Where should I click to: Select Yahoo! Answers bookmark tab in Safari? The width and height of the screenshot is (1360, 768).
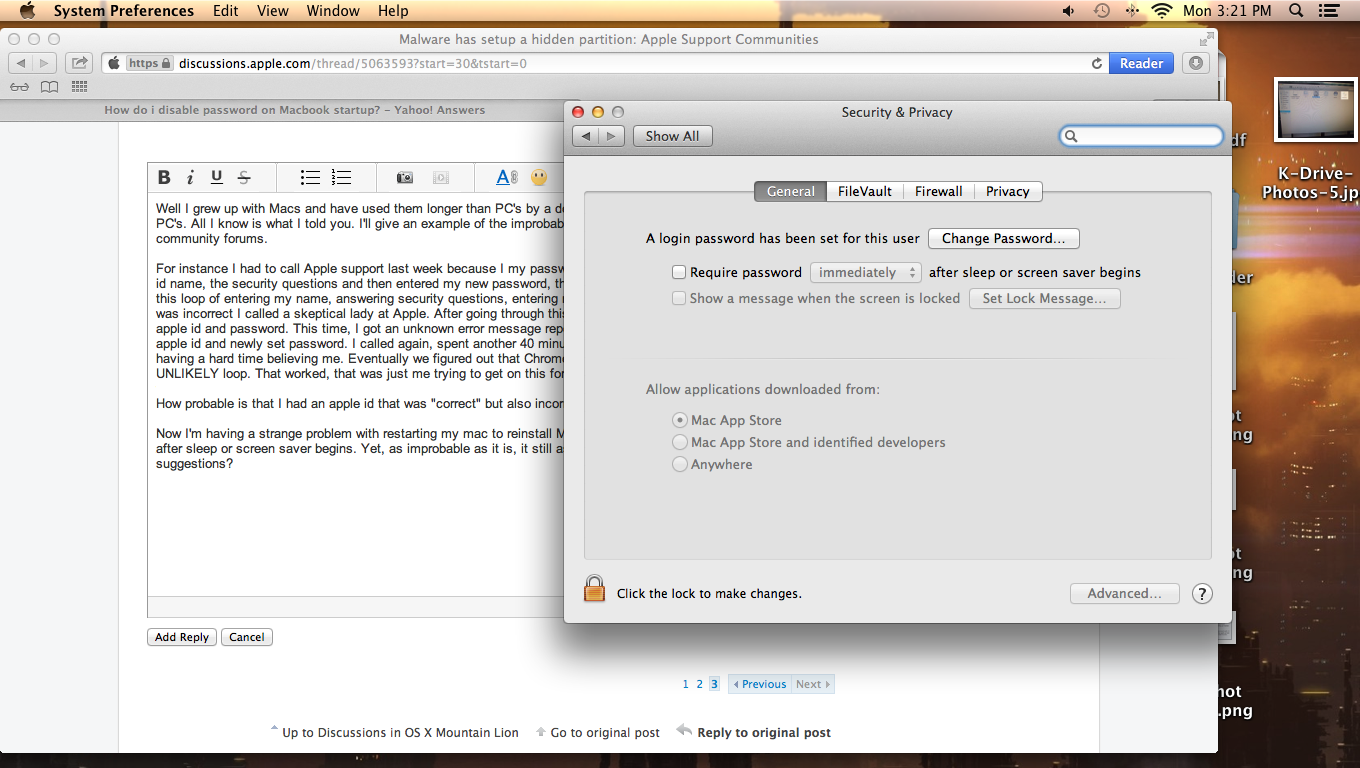click(295, 110)
